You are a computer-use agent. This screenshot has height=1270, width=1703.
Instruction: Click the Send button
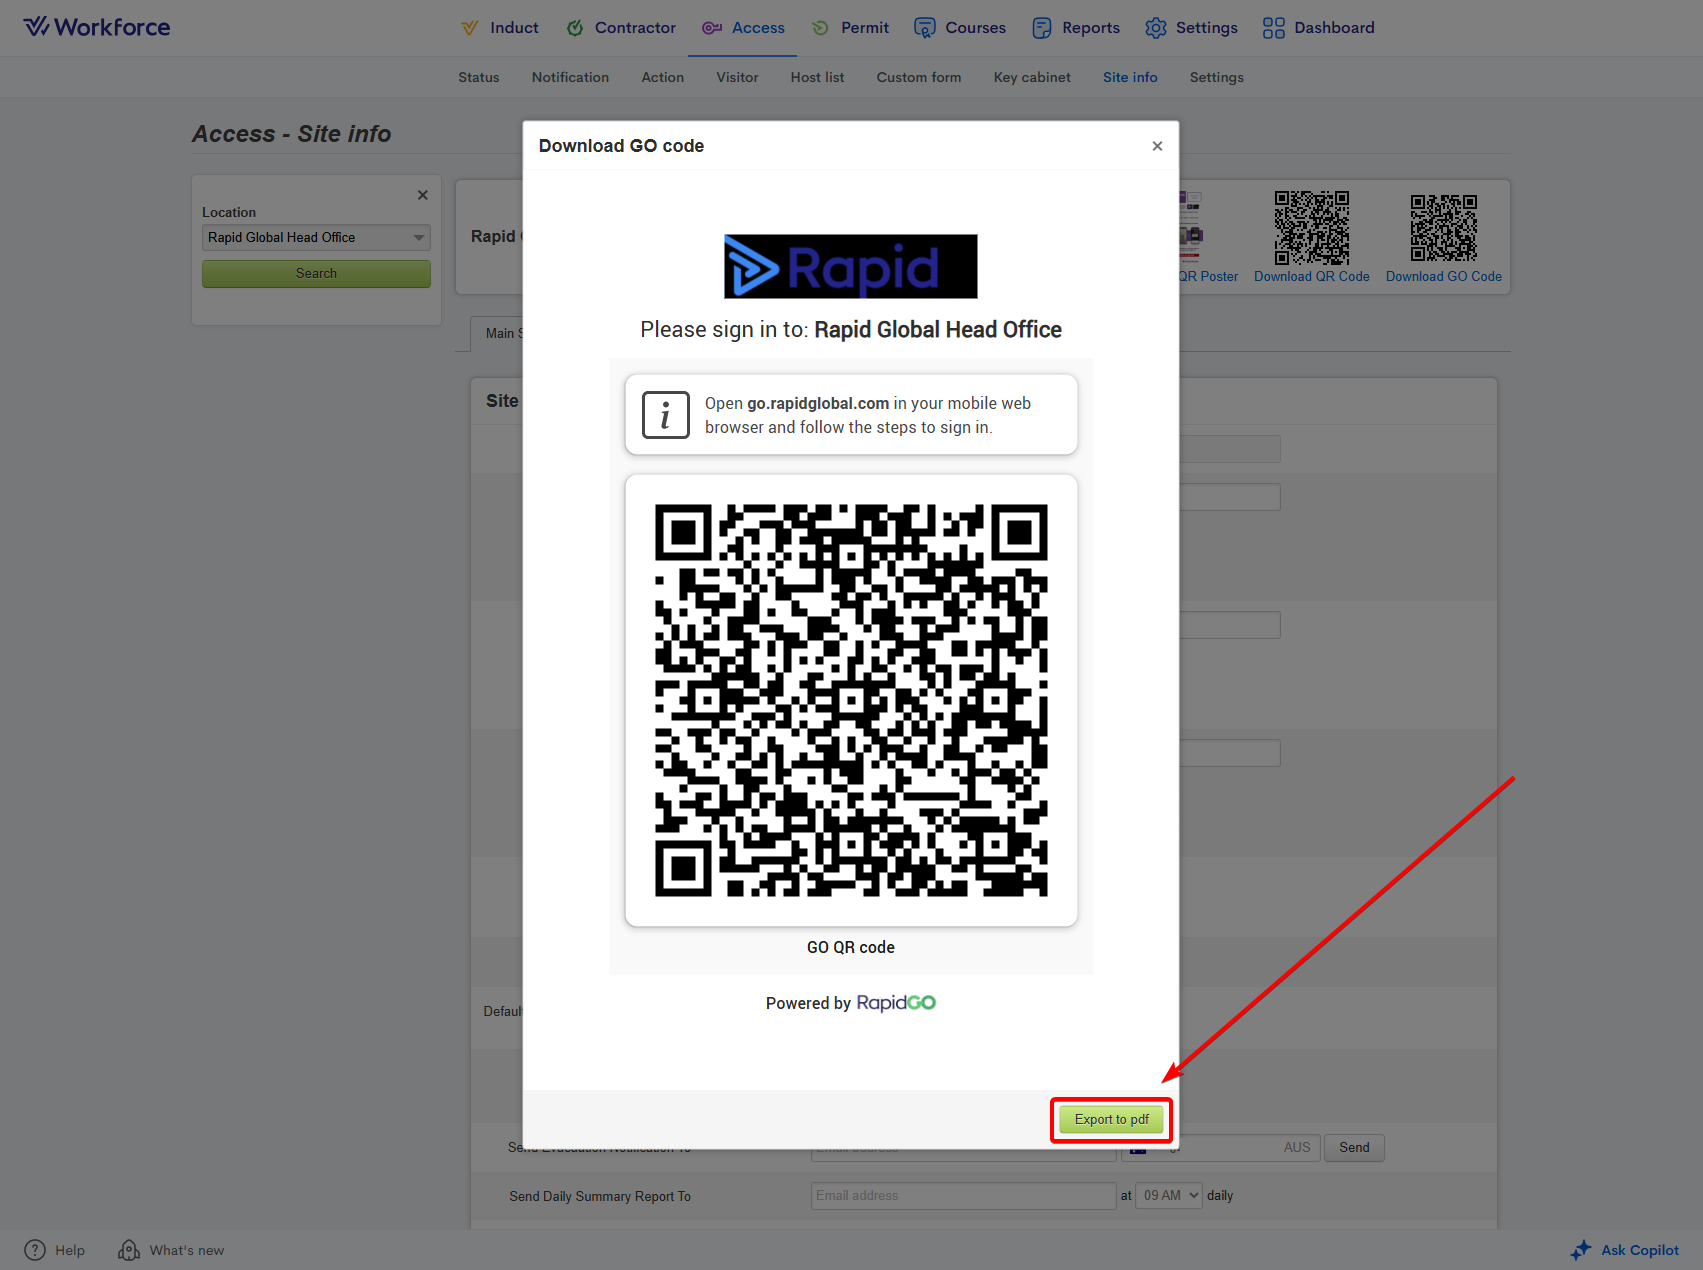coord(1354,1147)
